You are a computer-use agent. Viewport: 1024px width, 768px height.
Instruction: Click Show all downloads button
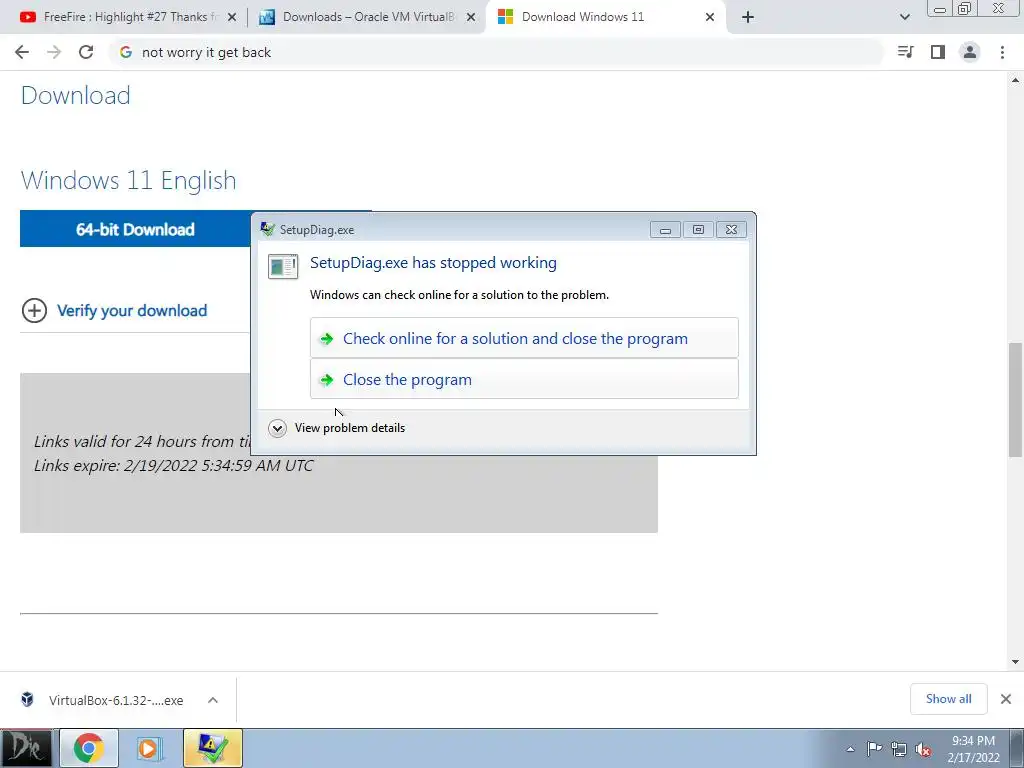point(948,699)
